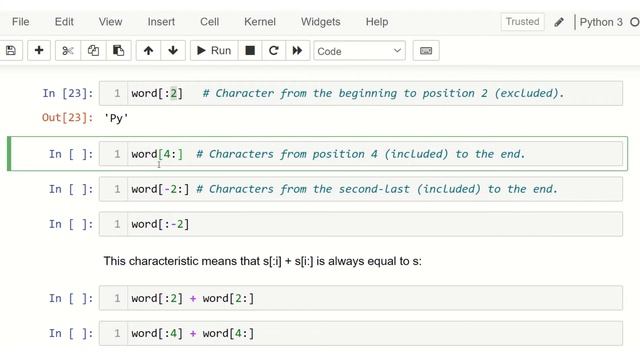This screenshot has height=360, width=640.
Task: Click the kernel idle circle indicator
Action: point(635,22)
